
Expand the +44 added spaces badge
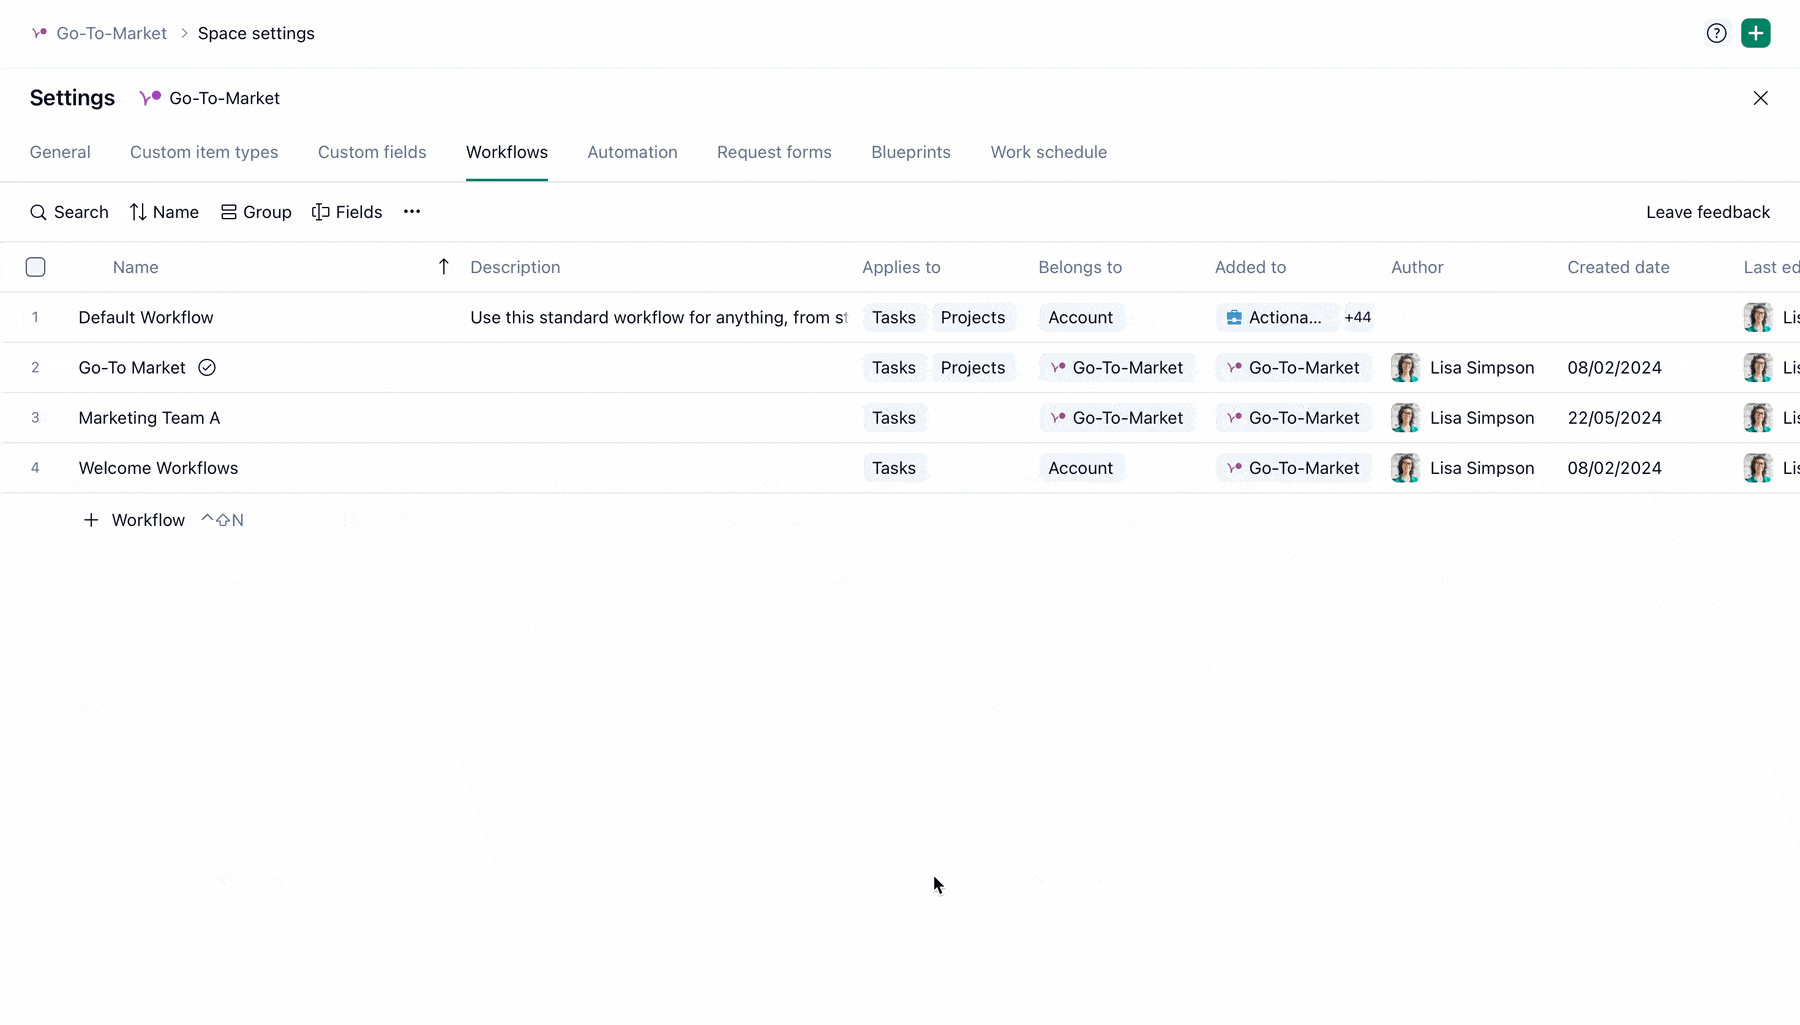[1357, 318]
